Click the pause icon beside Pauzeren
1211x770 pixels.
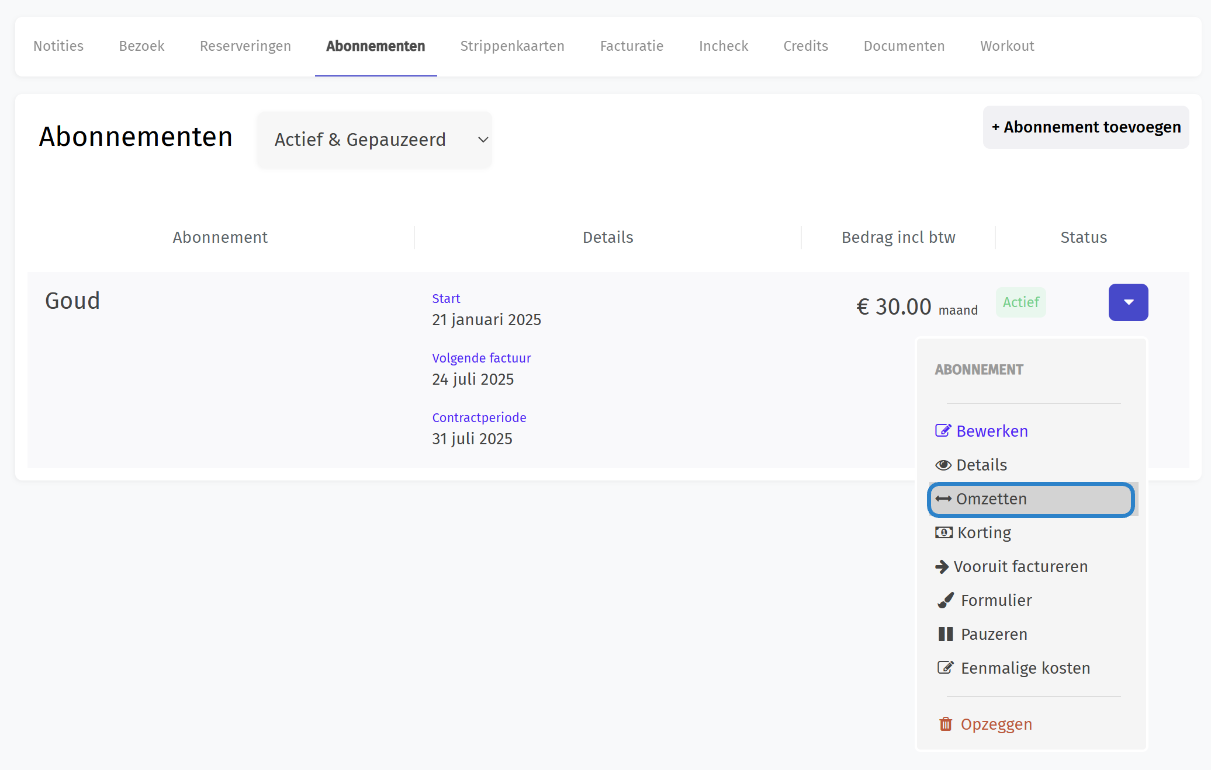pos(945,635)
